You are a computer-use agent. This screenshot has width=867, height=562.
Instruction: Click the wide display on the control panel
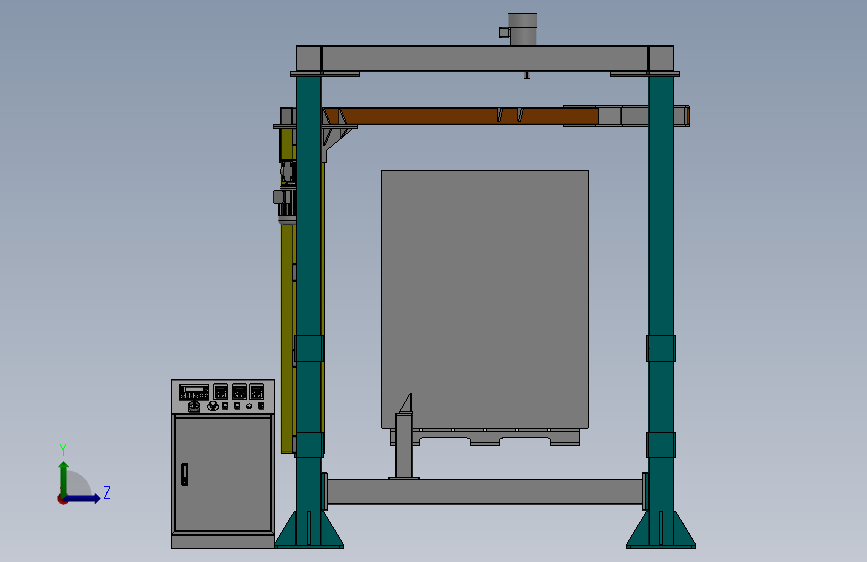click(194, 392)
